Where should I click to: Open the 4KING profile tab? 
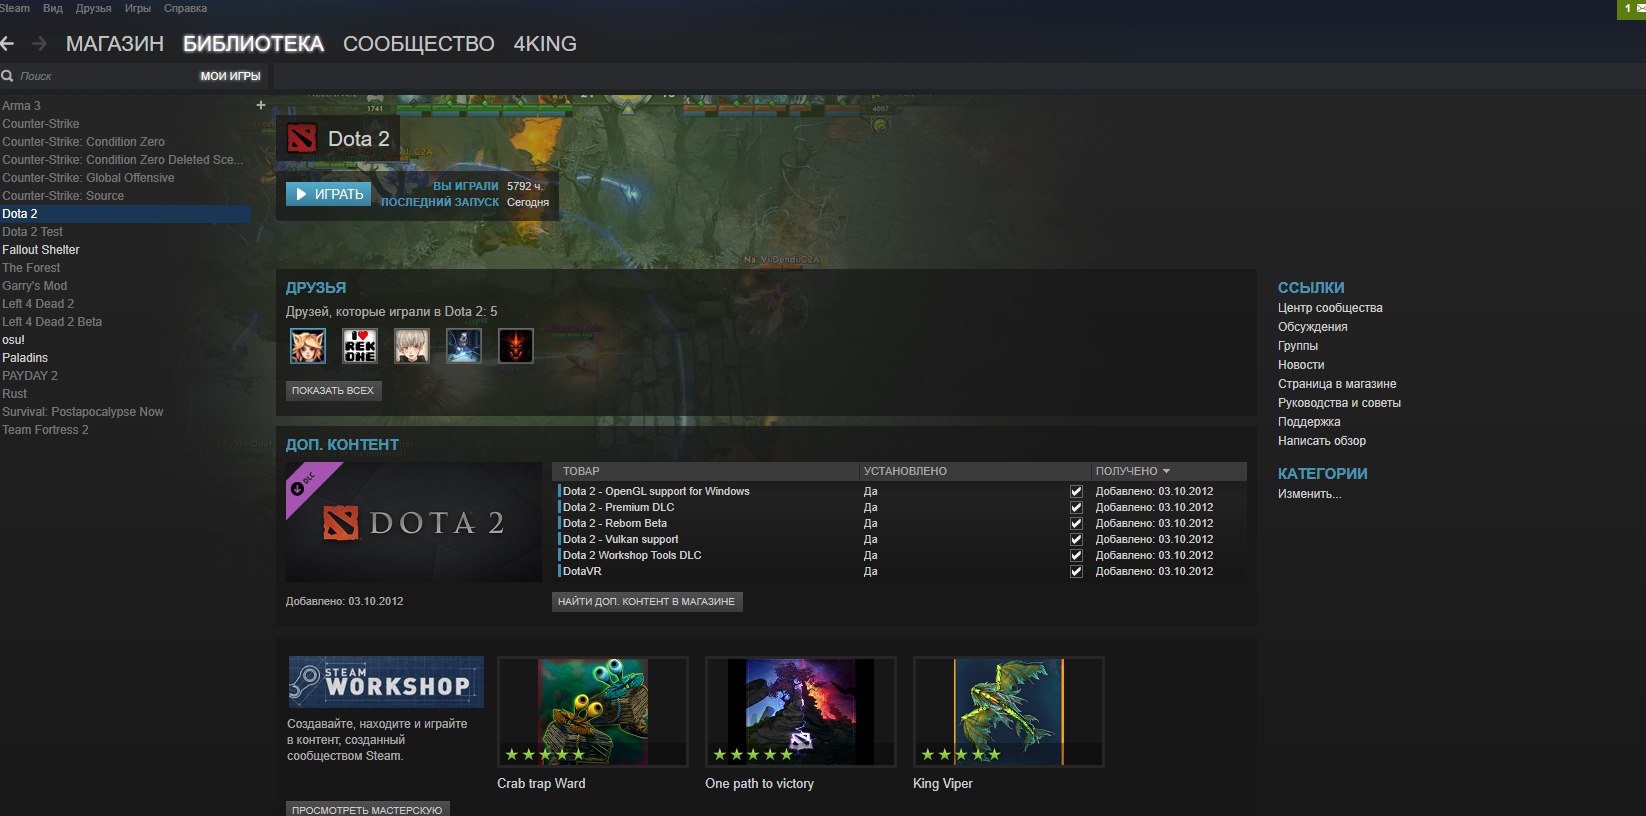click(545, 44)
